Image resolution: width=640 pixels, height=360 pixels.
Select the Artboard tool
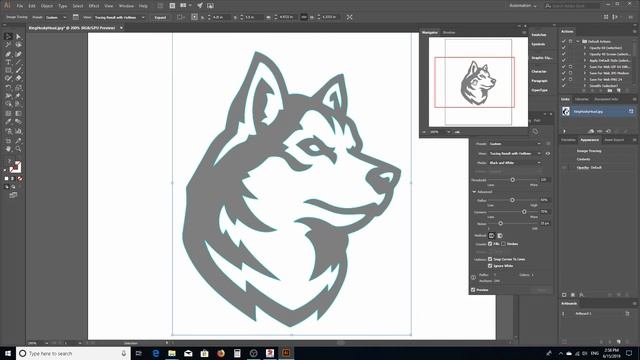click(x=8, y=141)
